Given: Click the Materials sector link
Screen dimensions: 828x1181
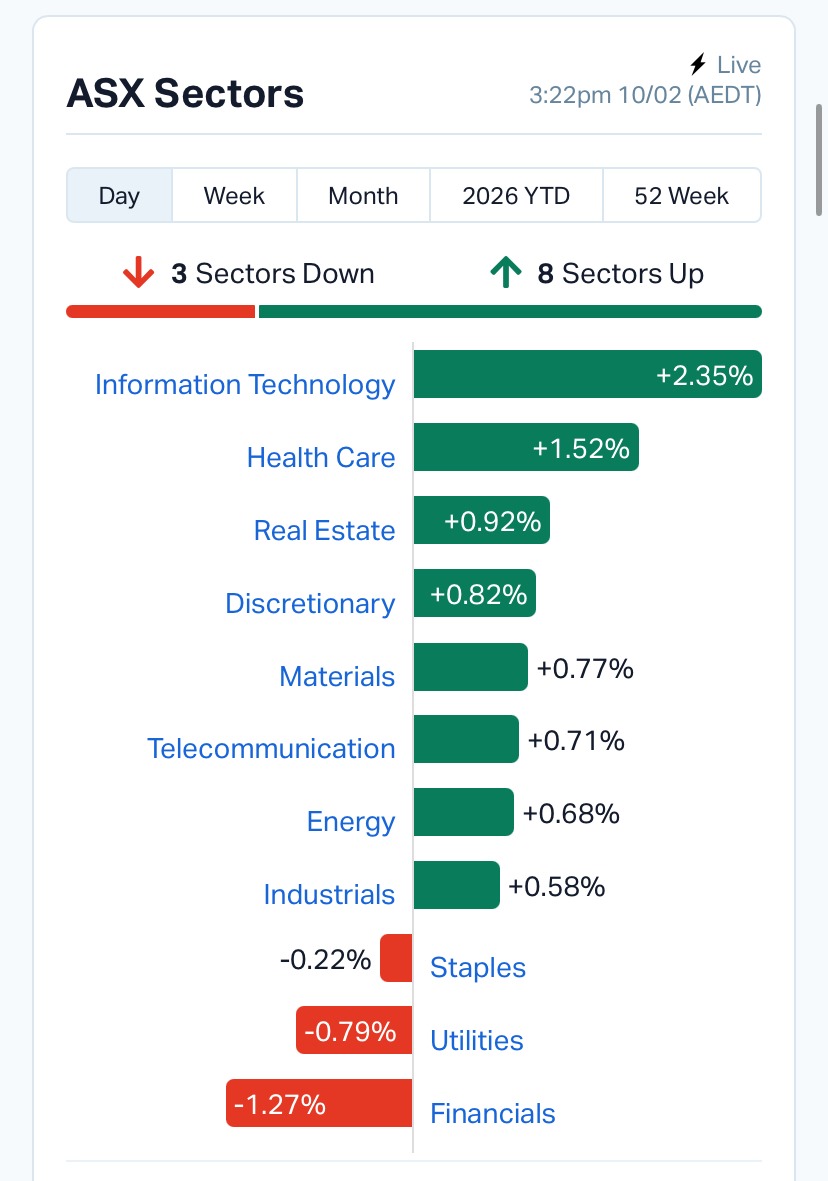Looking at the screenshot, I should point(337,676).
